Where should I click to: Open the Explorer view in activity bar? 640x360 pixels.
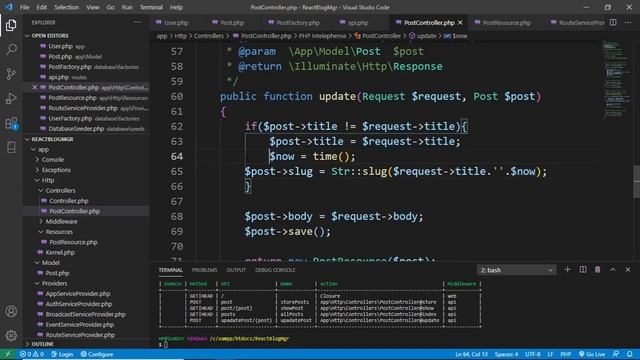(11, 25)
